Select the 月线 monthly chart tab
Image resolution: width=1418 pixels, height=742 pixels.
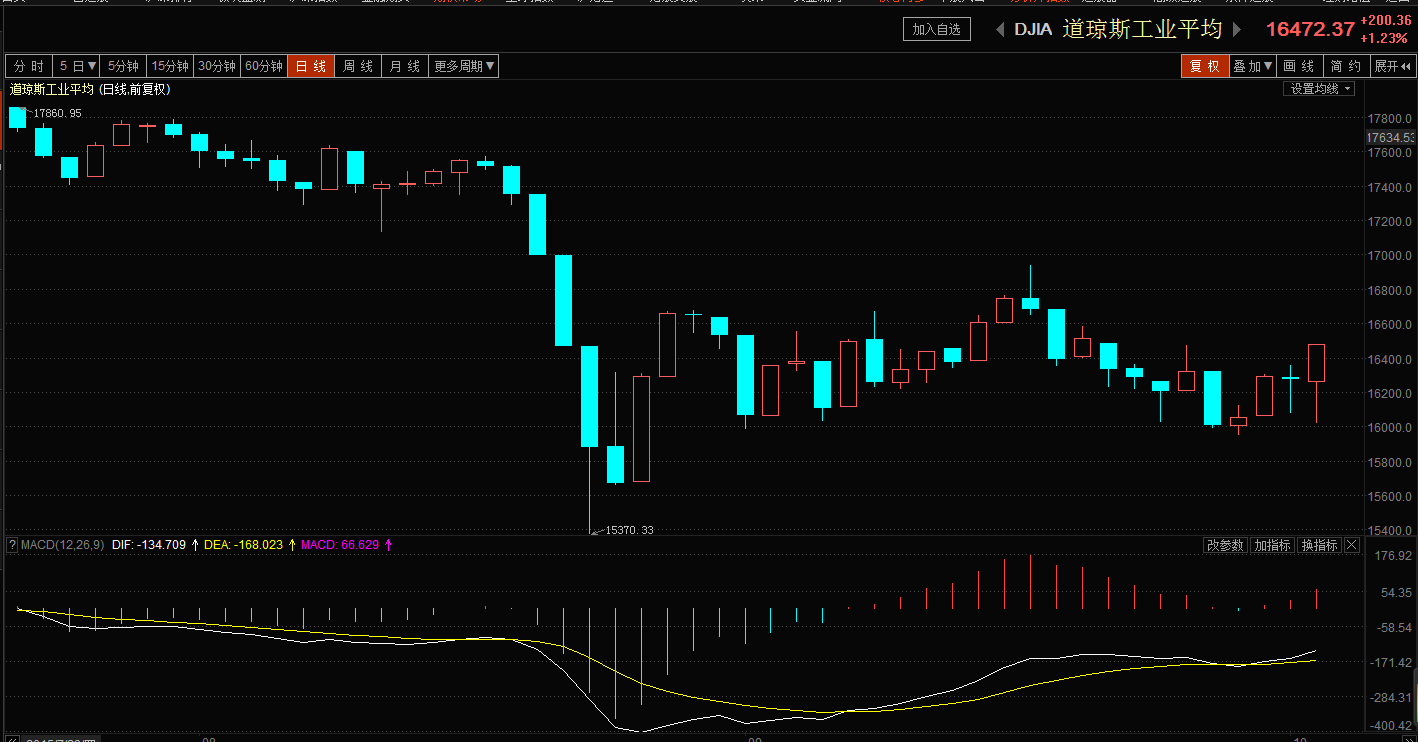point(405,66)
